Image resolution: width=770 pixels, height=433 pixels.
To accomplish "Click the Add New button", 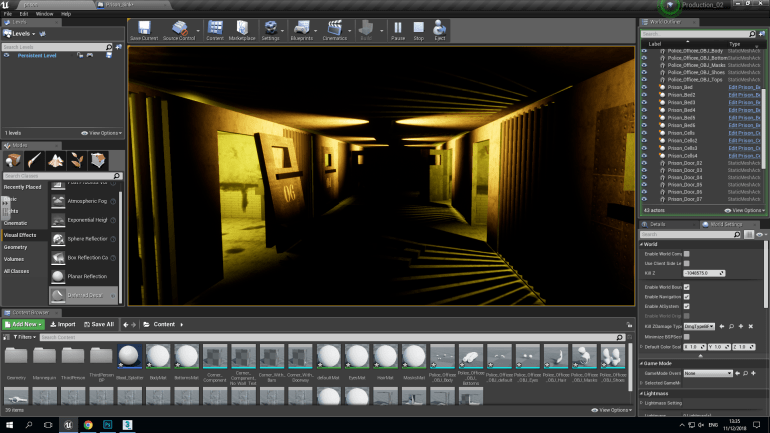I will pyautogui.click(x=24, y=324).
